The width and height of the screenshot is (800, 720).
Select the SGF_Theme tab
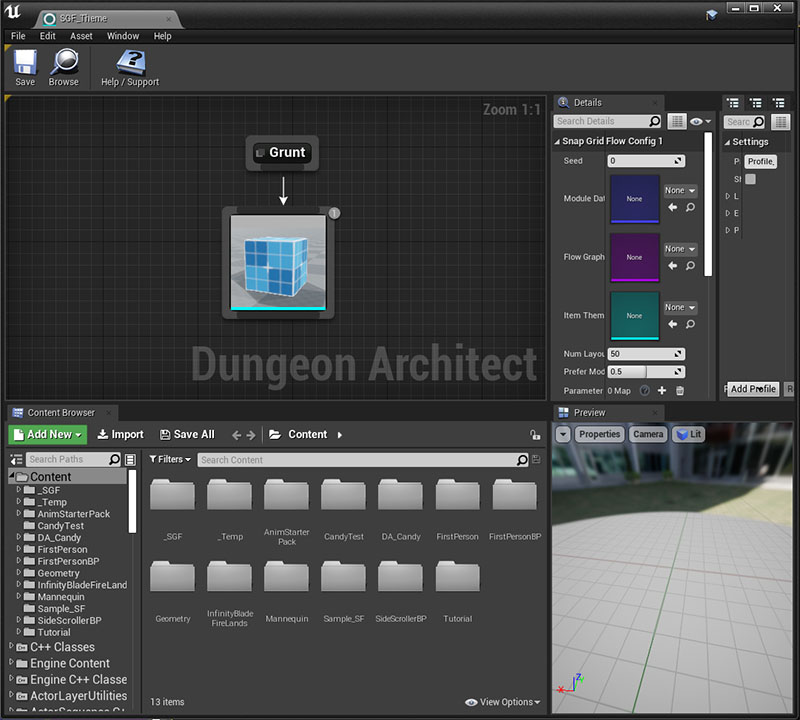point(107,19)
